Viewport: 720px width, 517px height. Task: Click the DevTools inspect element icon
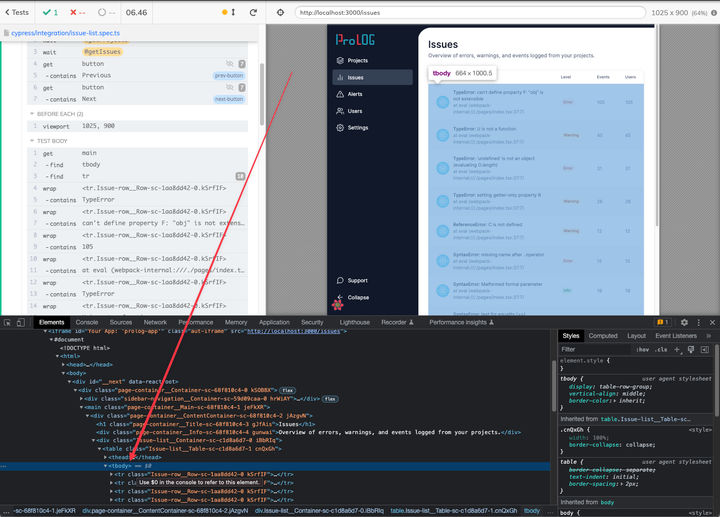click(x=8, y=322)
